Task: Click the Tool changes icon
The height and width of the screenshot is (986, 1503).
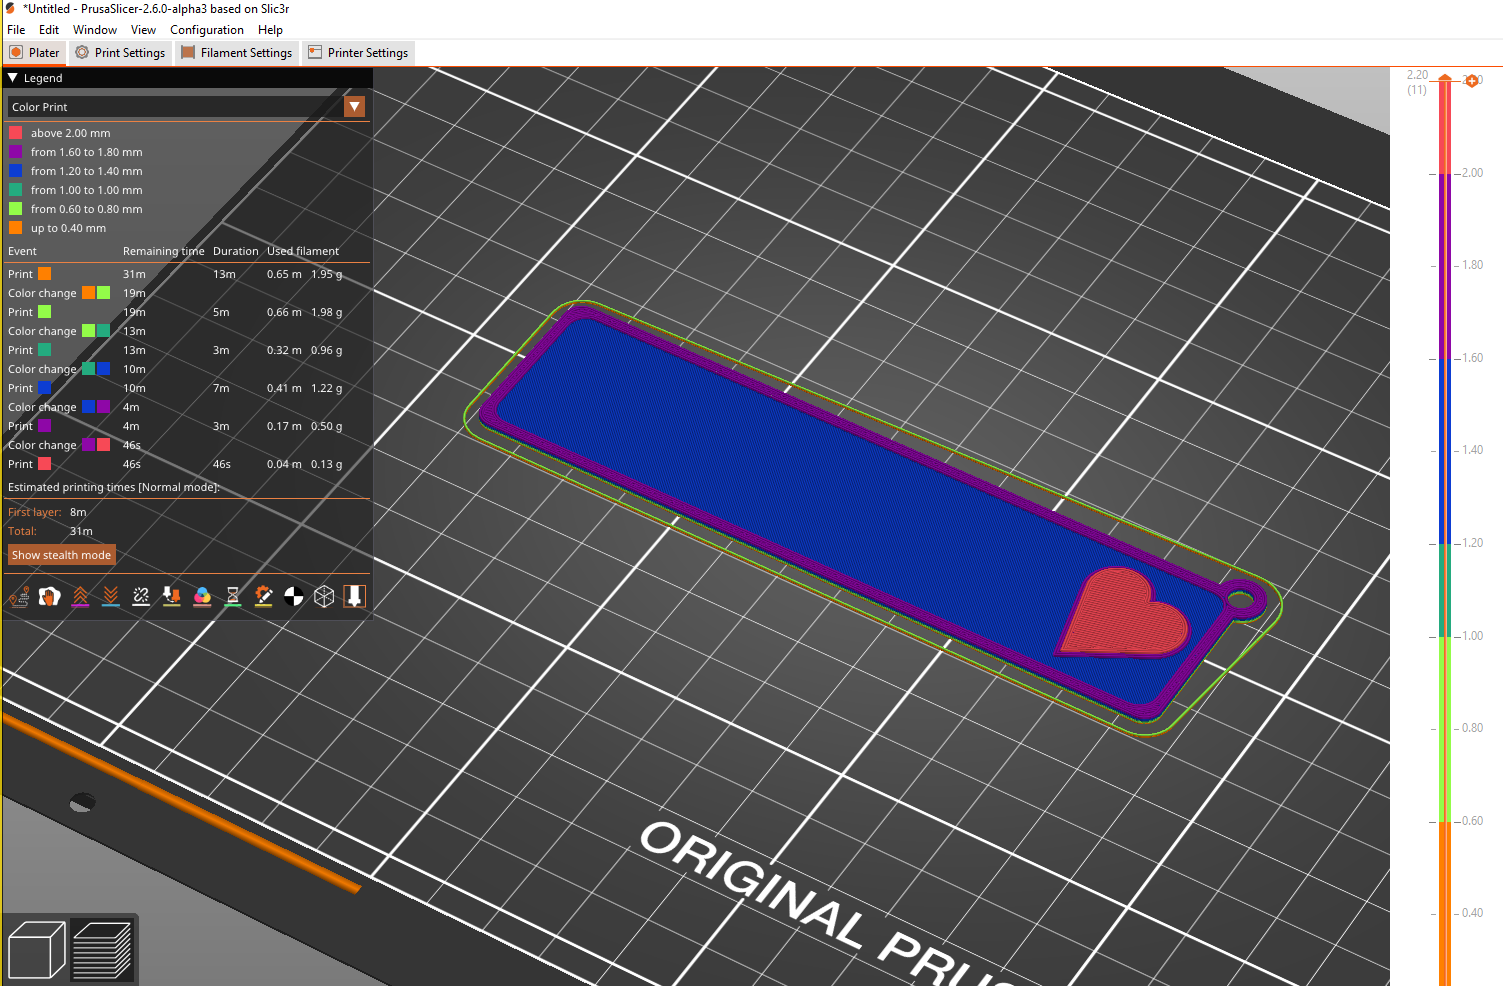Action: [172, 597]
